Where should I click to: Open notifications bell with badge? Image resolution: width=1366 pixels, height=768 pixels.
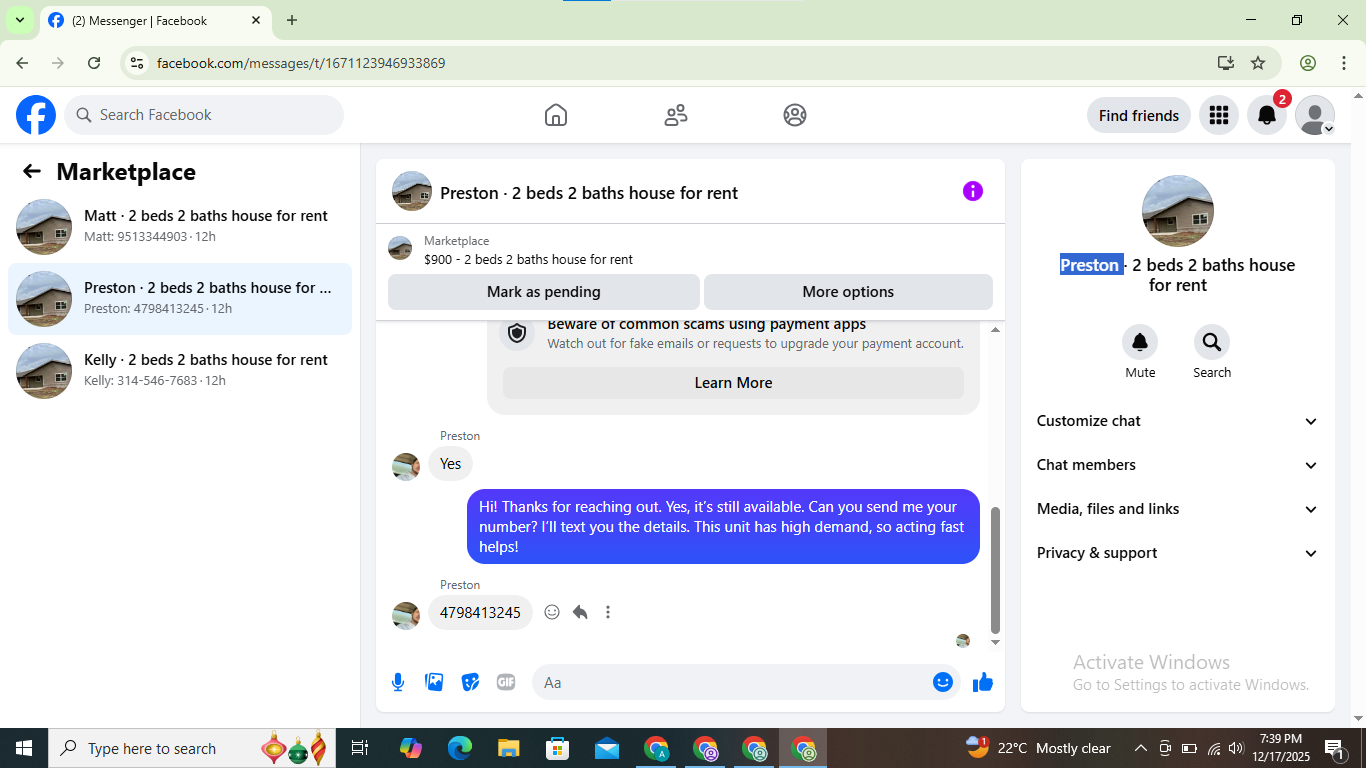[x=1267, y=115]
